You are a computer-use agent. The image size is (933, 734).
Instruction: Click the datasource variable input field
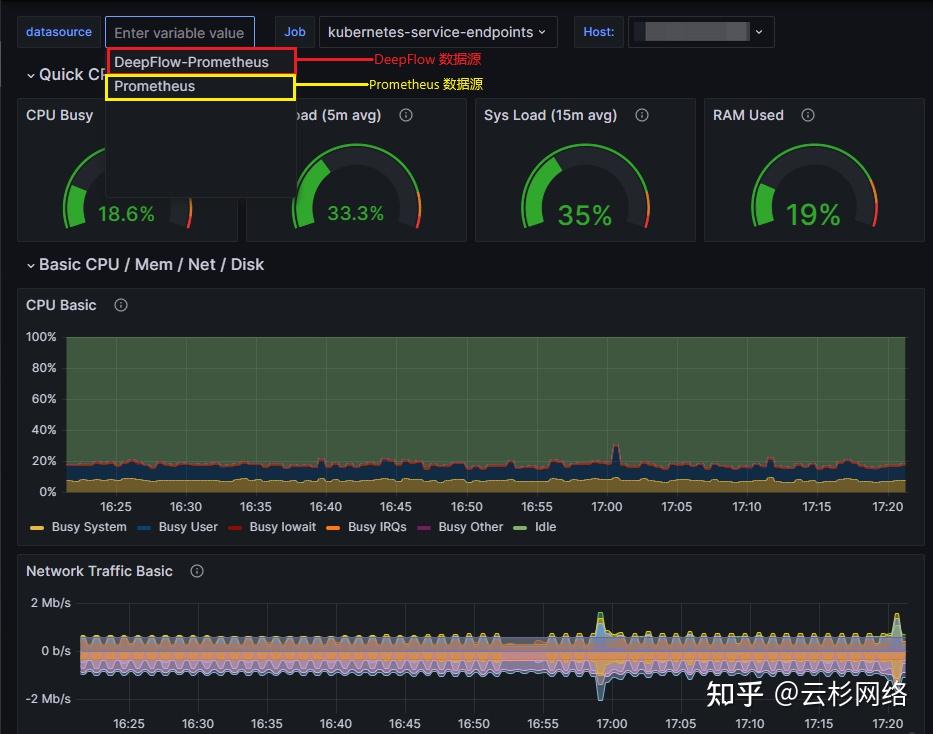click(x=180, y=33)
